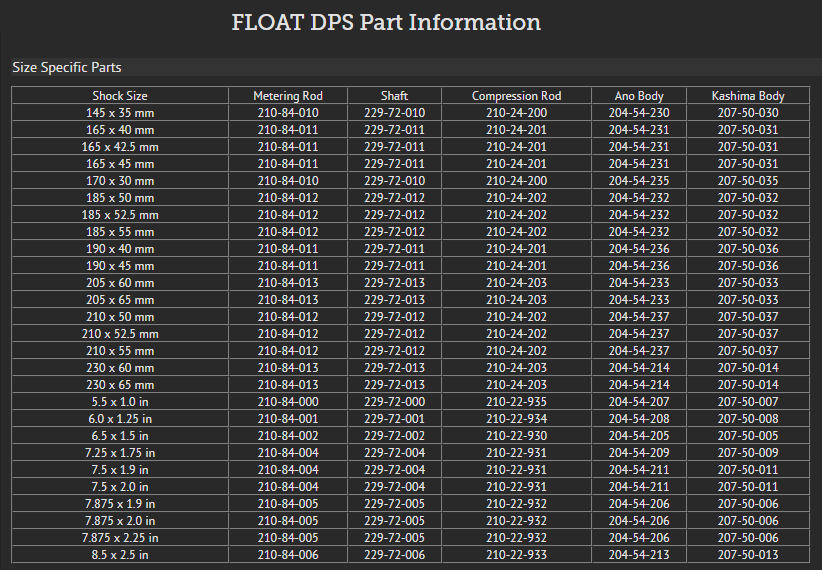Click the Compression Rod column header
This screenshot has height=570, width=822.
pos(516,96)
